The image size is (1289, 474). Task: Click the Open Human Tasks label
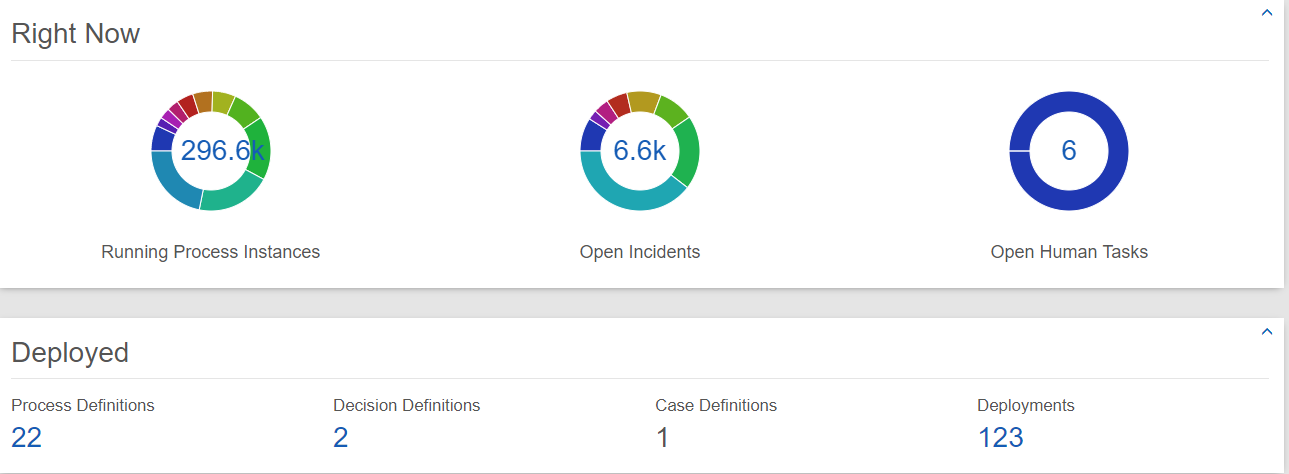click(x=1069, y=252)
